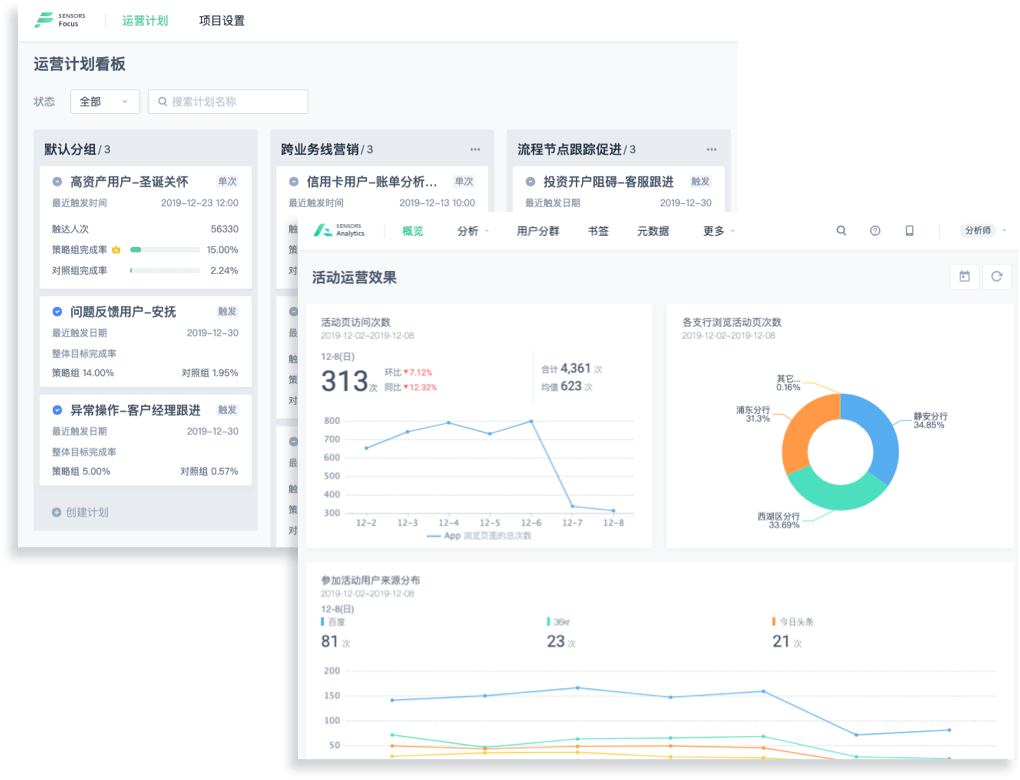
Task: Open the calendar date picker icon
Action: pos(964,277)
